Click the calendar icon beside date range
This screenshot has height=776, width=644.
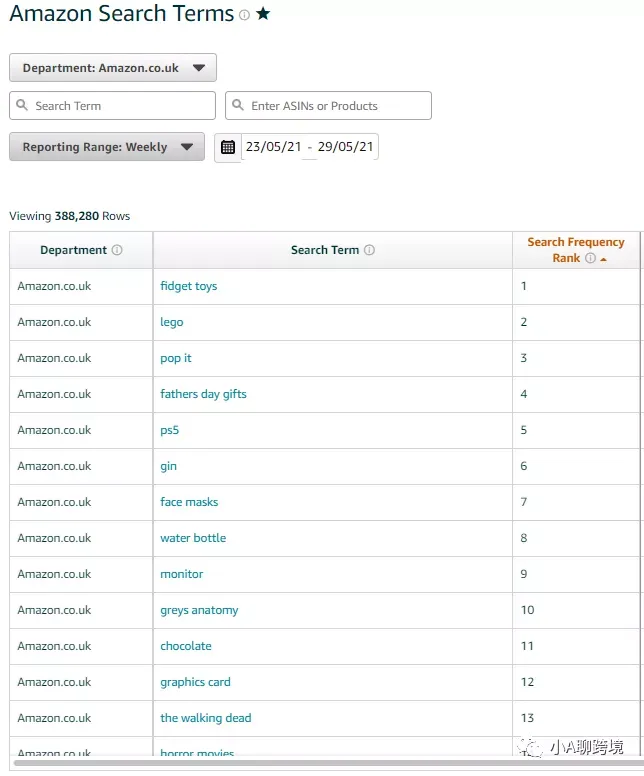pyautogui.click(x=228, y=147)
